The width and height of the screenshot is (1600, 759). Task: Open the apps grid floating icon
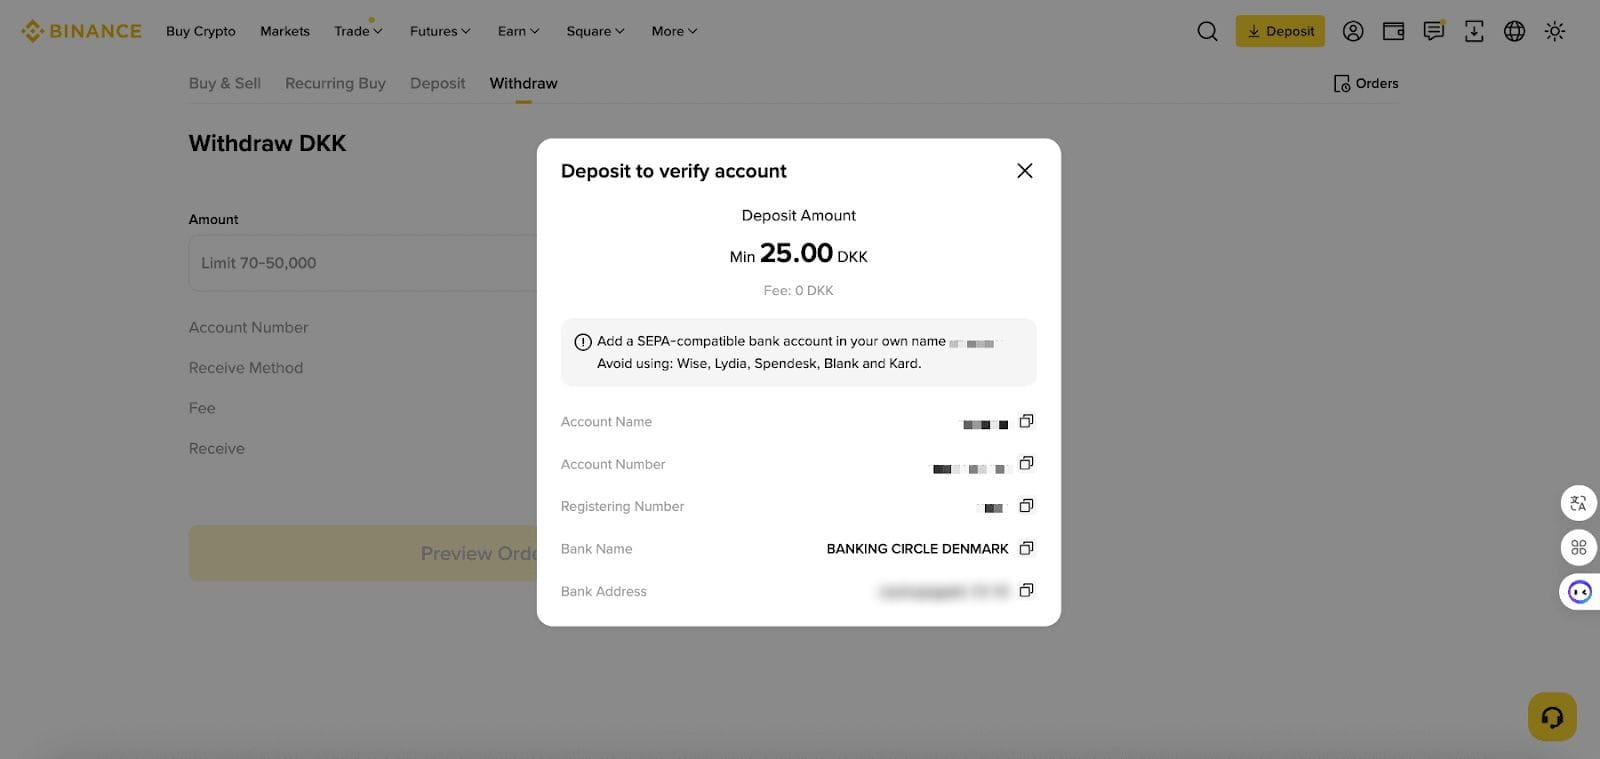point(1579,547)
